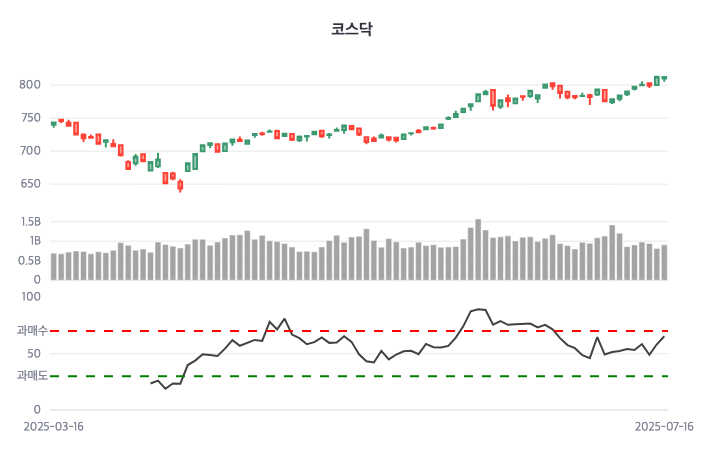
Task: Click the 100 label on the indicator axis
Action: coord(30,297)
